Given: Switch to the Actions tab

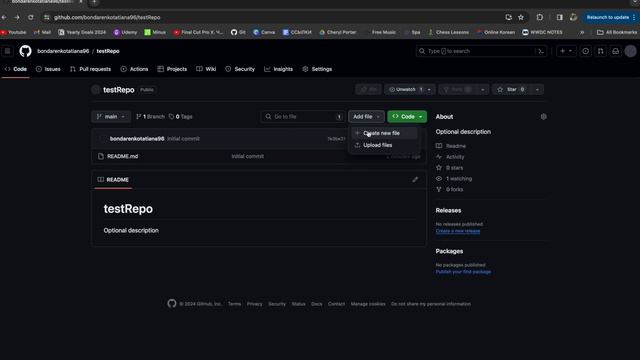Looking at the screenshot, I should click(x=134, y=69).
